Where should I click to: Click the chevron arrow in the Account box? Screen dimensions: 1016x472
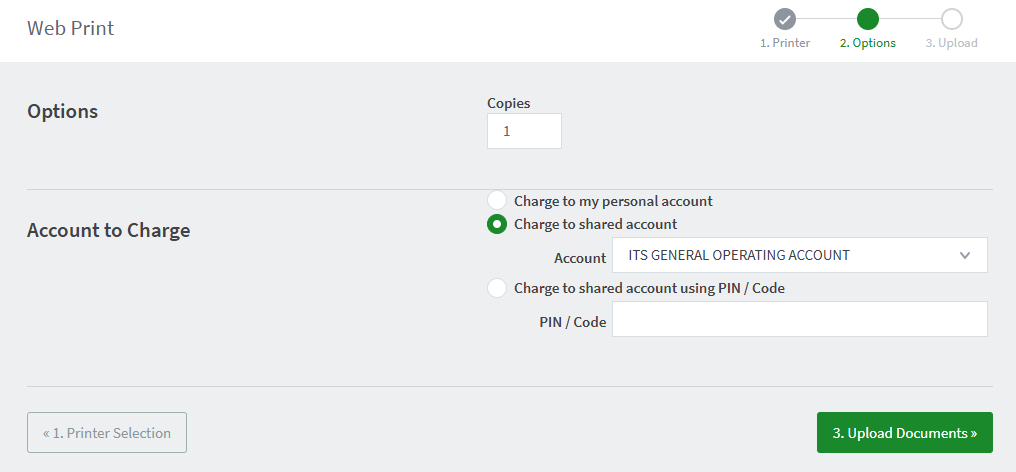[x=964, y=255]
